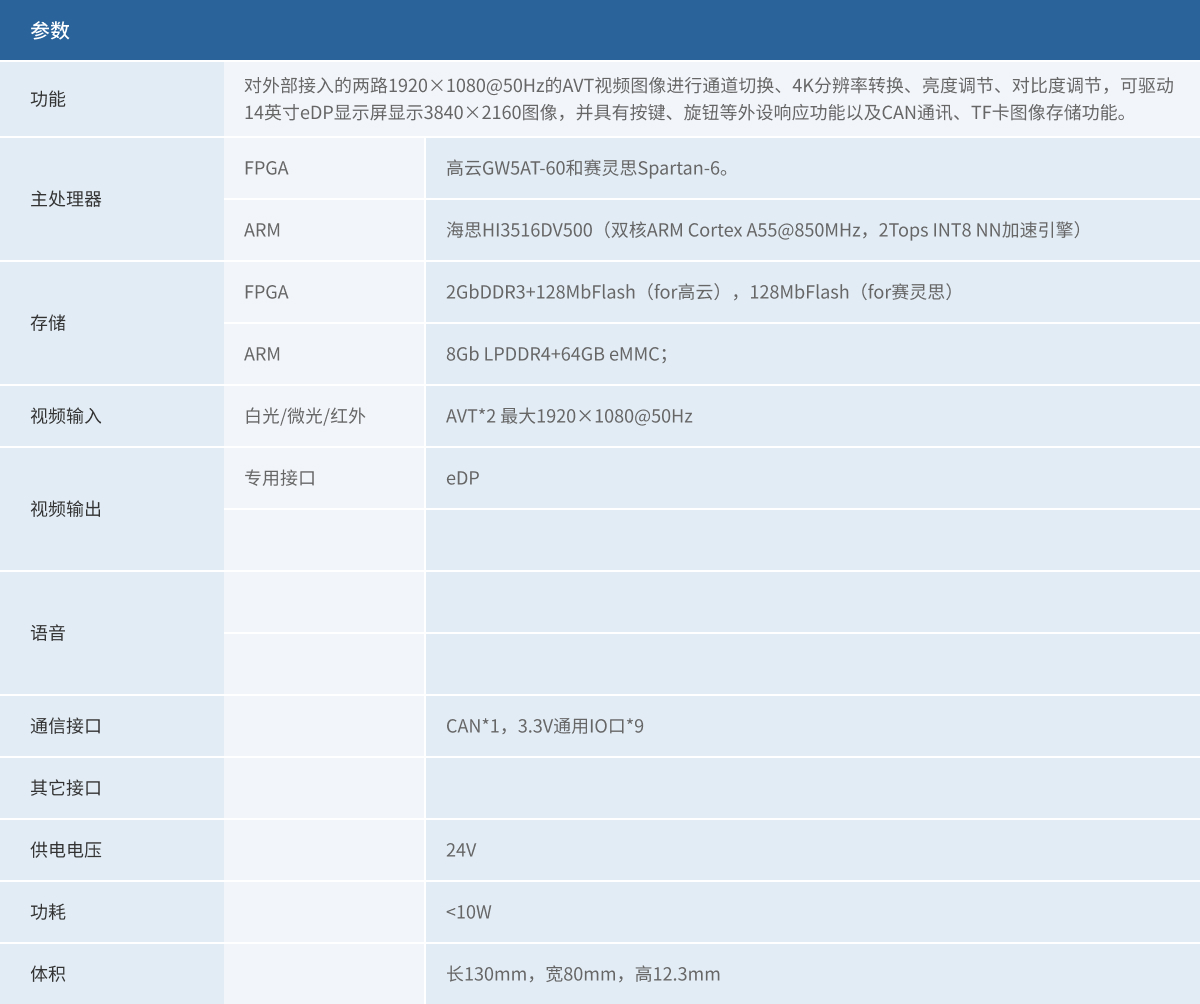Click the 存储 row label

coord(48,323)
